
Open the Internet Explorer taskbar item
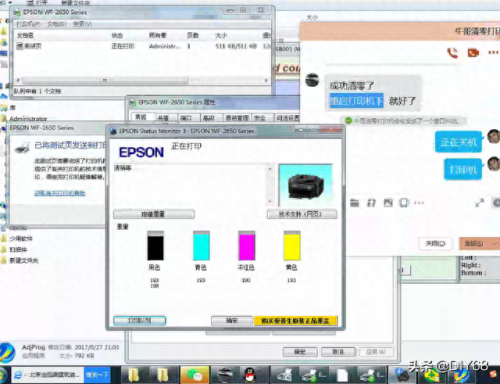point(47,375)
